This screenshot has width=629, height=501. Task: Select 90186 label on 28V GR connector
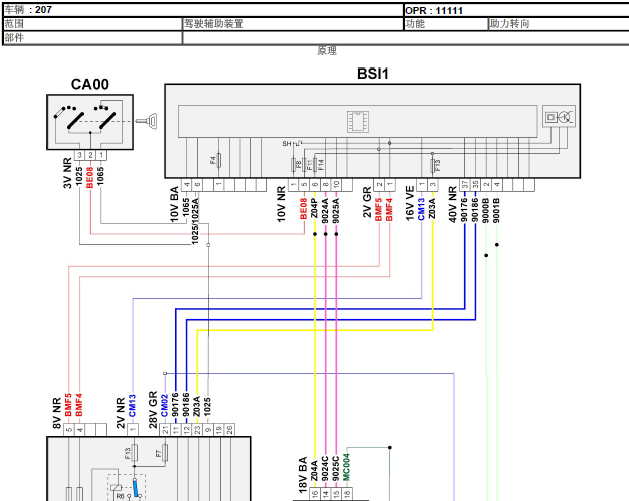pos(186,405)
